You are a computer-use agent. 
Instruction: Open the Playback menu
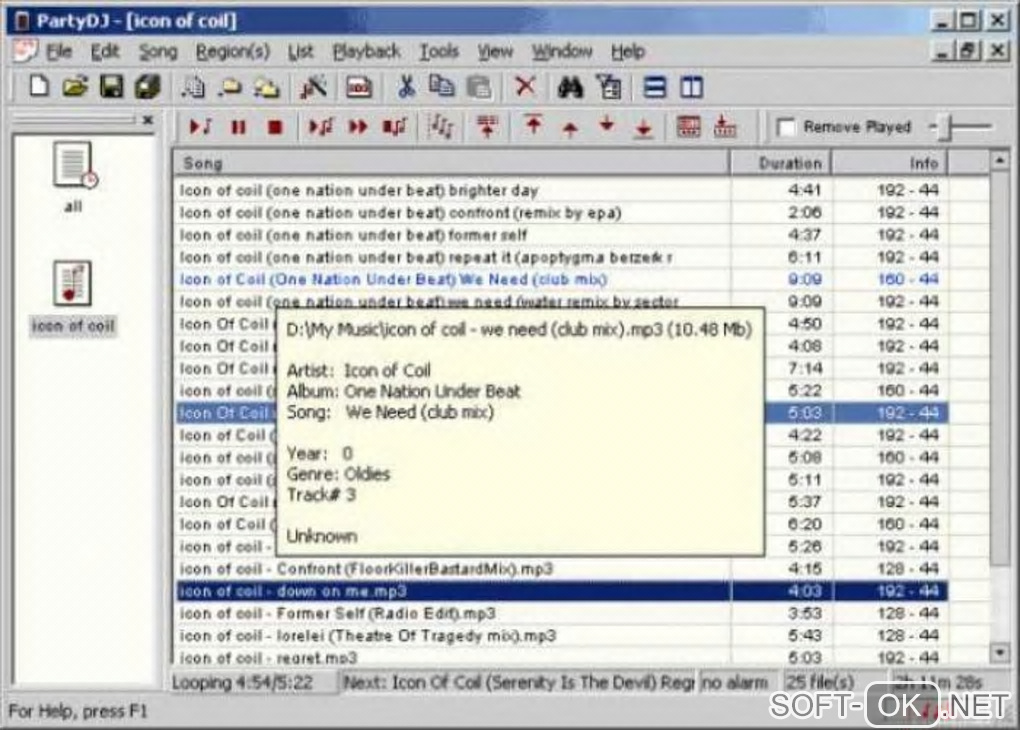366,51
